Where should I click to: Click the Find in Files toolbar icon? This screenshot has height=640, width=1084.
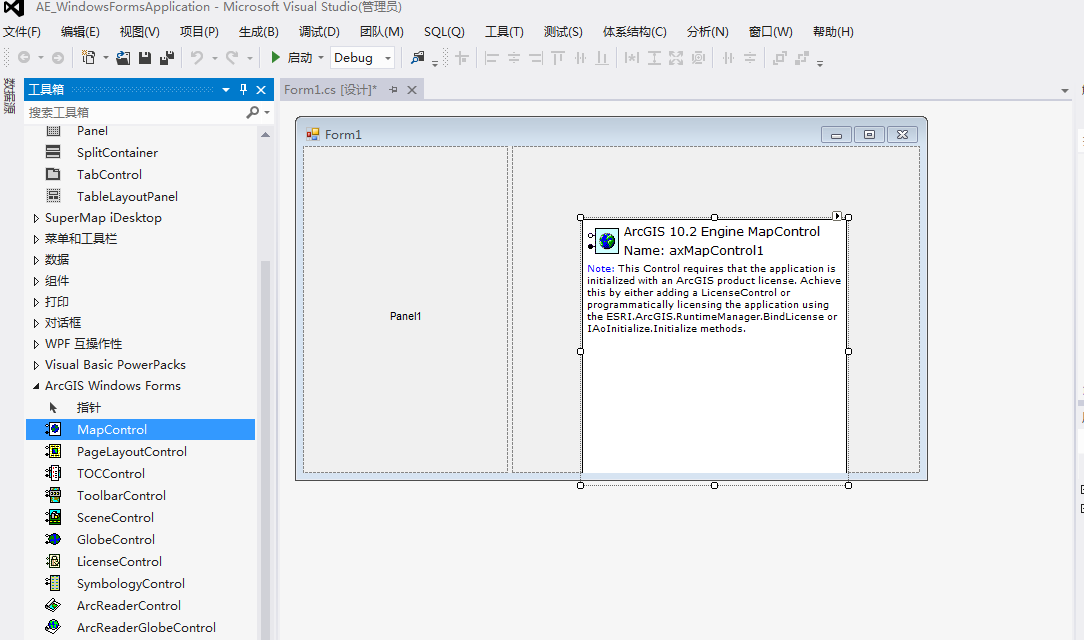pos(418,58)
